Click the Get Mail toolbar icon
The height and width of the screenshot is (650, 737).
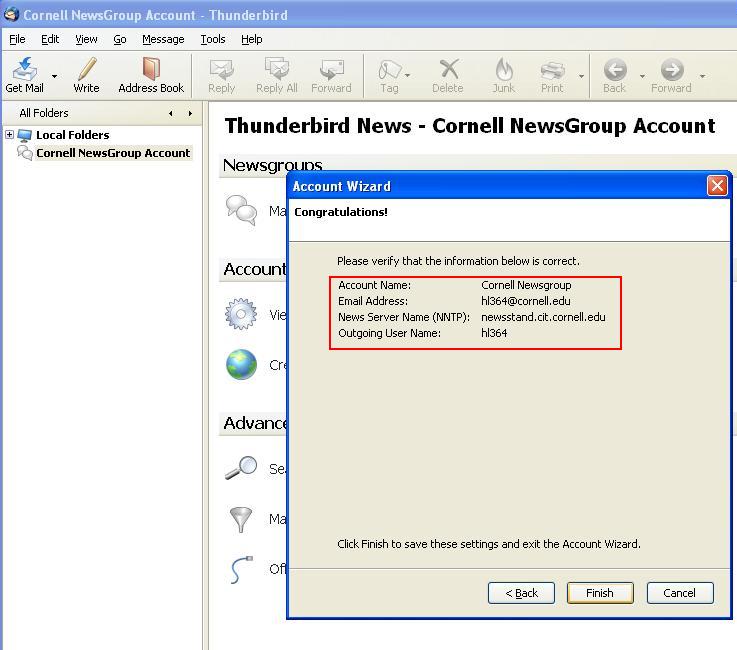tap(25, 69)
